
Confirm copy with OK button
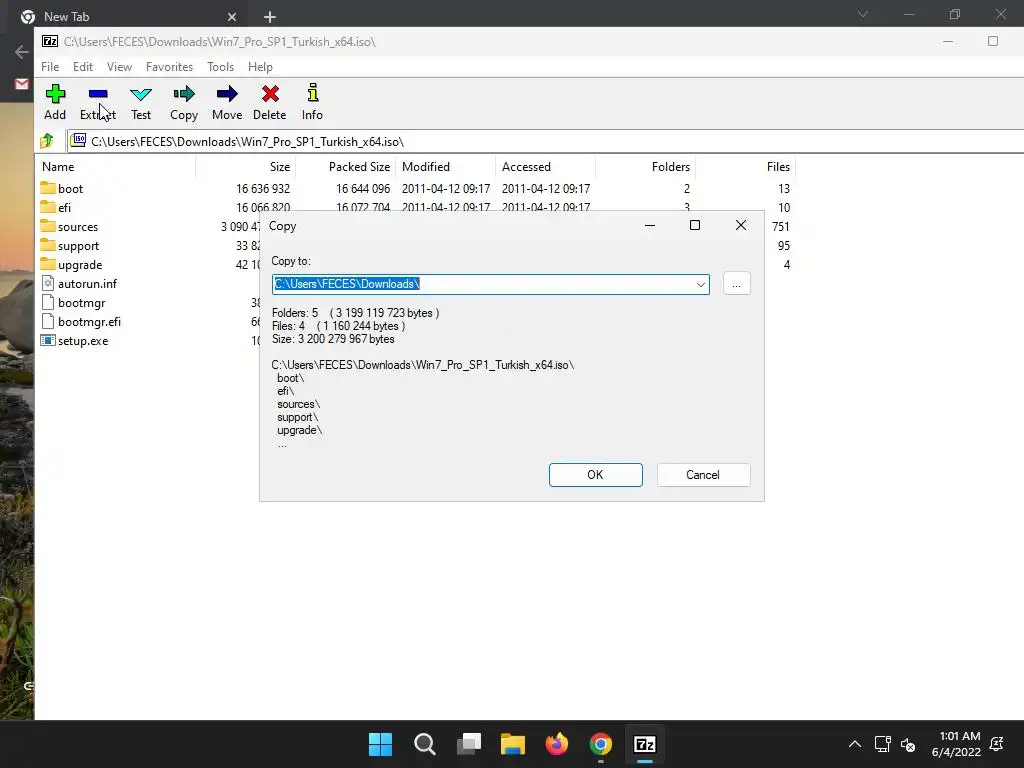click(x=596, y=475)
